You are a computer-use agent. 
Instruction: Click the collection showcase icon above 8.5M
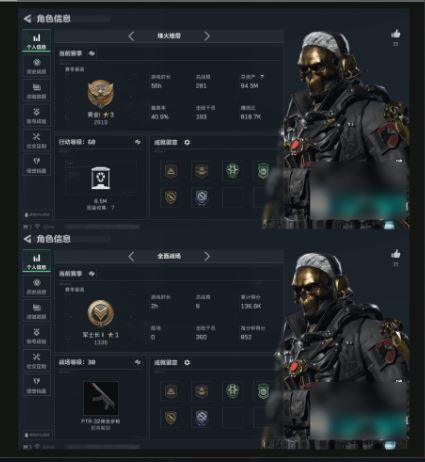100,179
